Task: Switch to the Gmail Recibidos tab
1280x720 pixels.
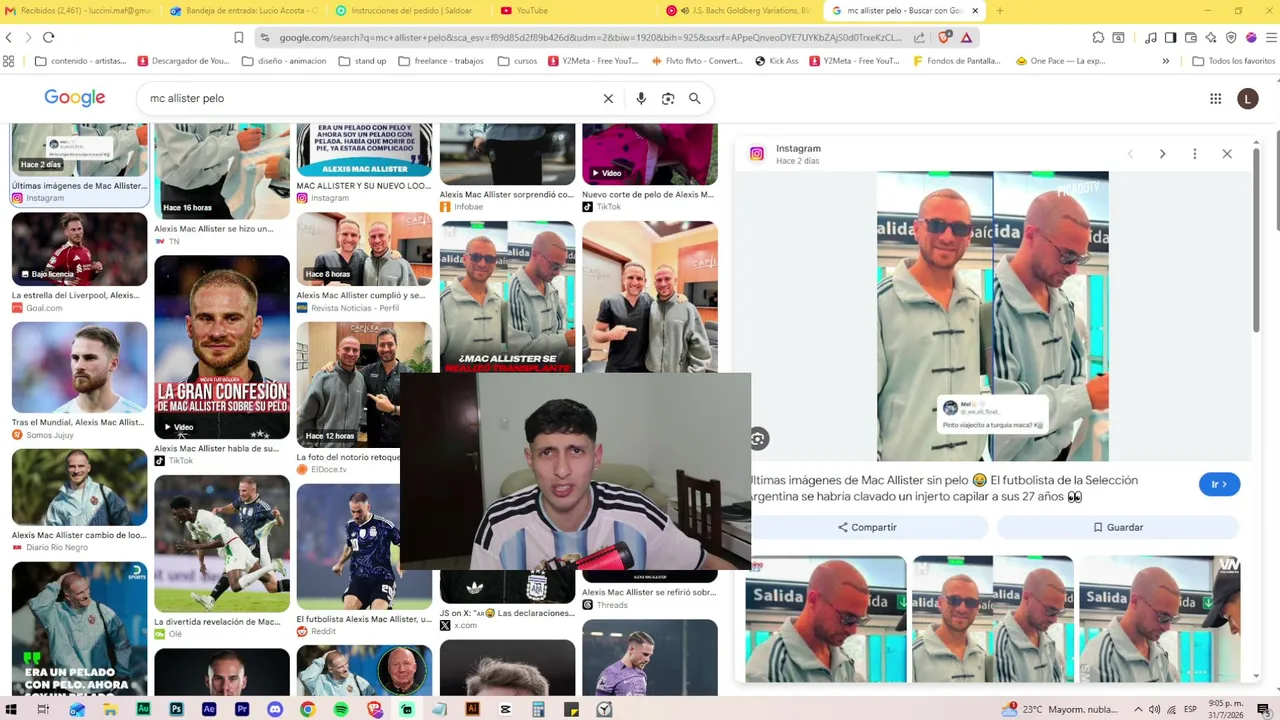Action: (x=78, y=11)
